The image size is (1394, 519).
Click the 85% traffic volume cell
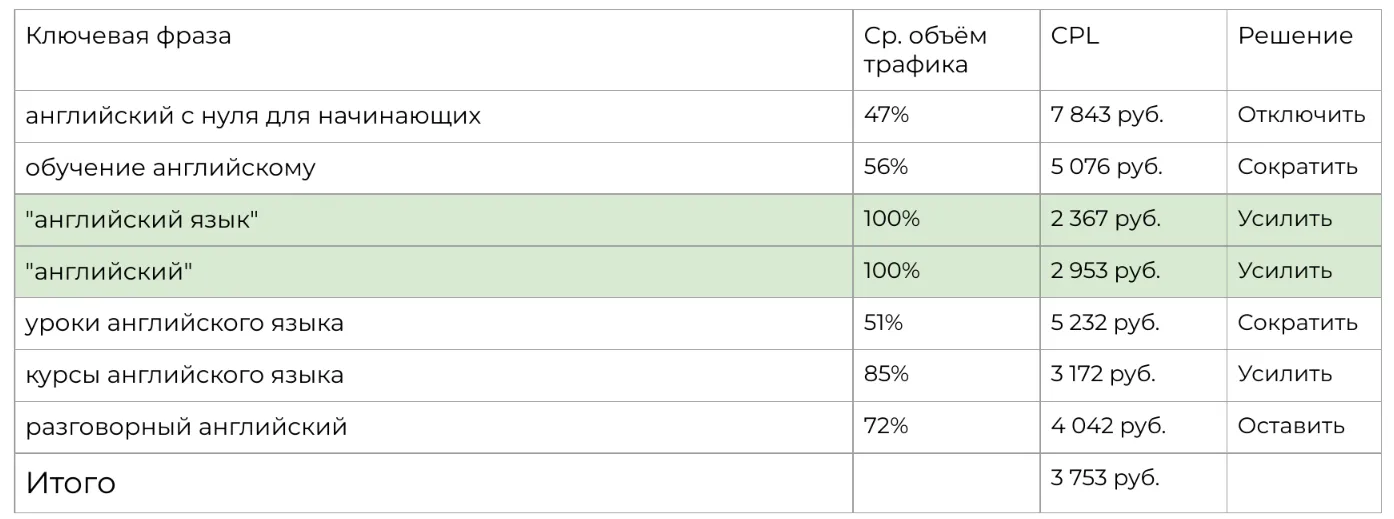click(886, 375)
